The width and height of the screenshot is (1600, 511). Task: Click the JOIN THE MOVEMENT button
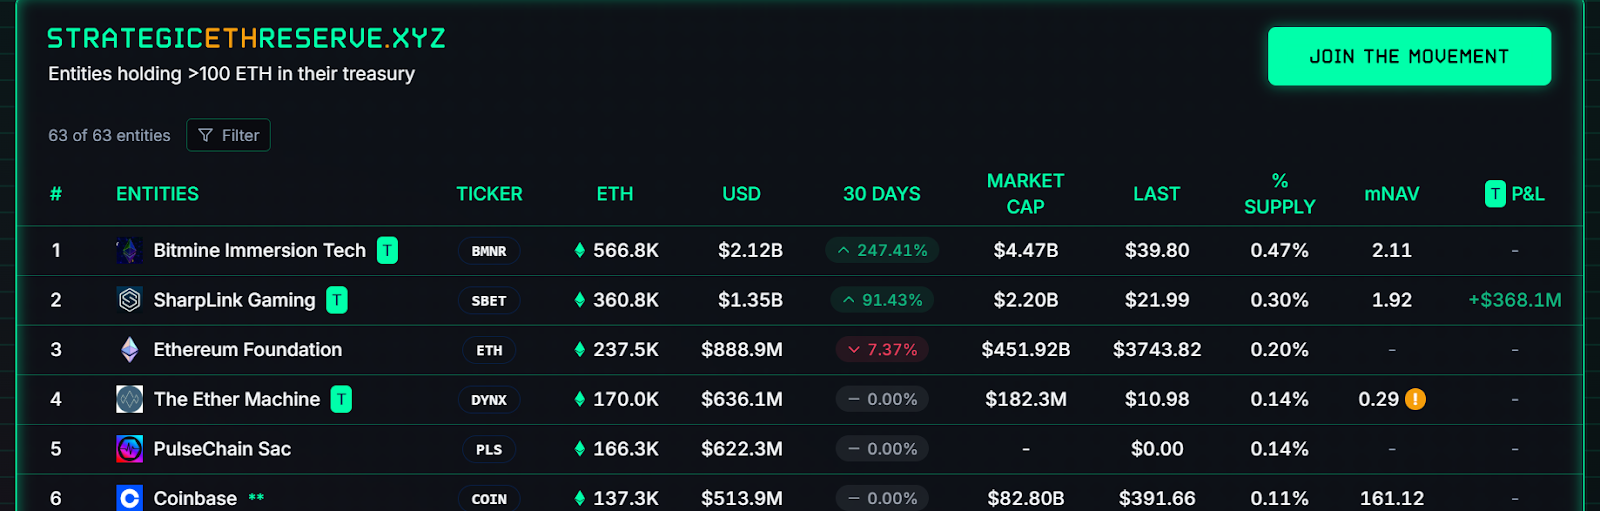1409,56
